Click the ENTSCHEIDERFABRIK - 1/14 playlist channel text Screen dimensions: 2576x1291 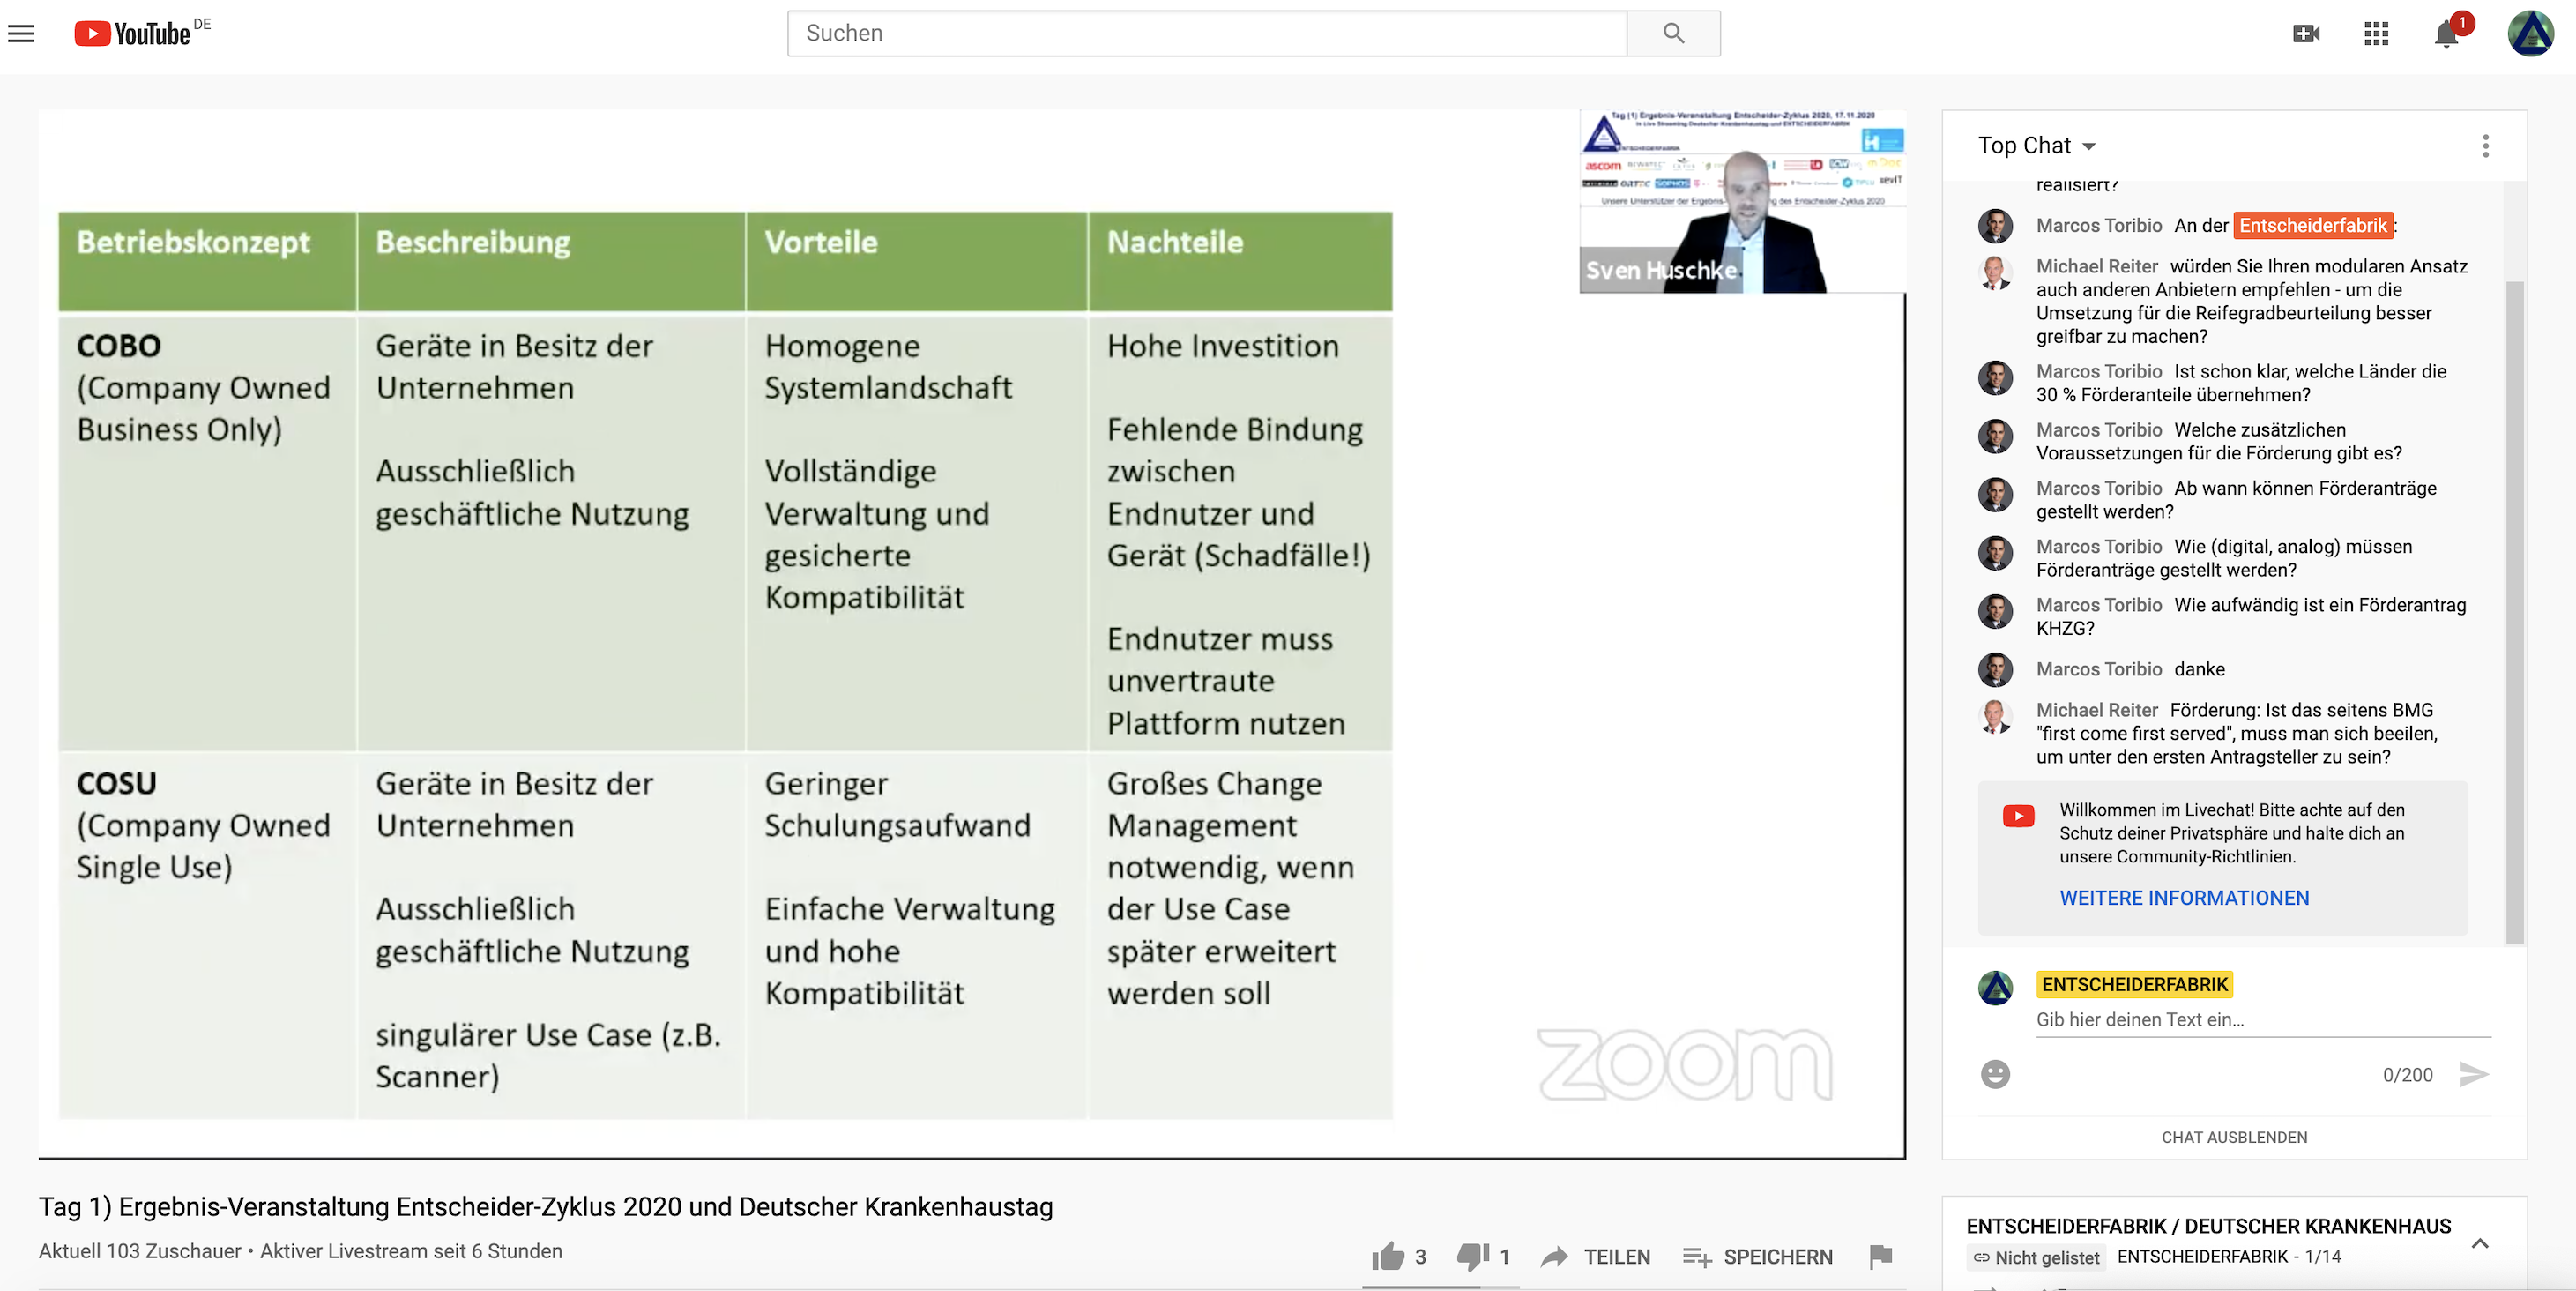coord(2229,1256)
